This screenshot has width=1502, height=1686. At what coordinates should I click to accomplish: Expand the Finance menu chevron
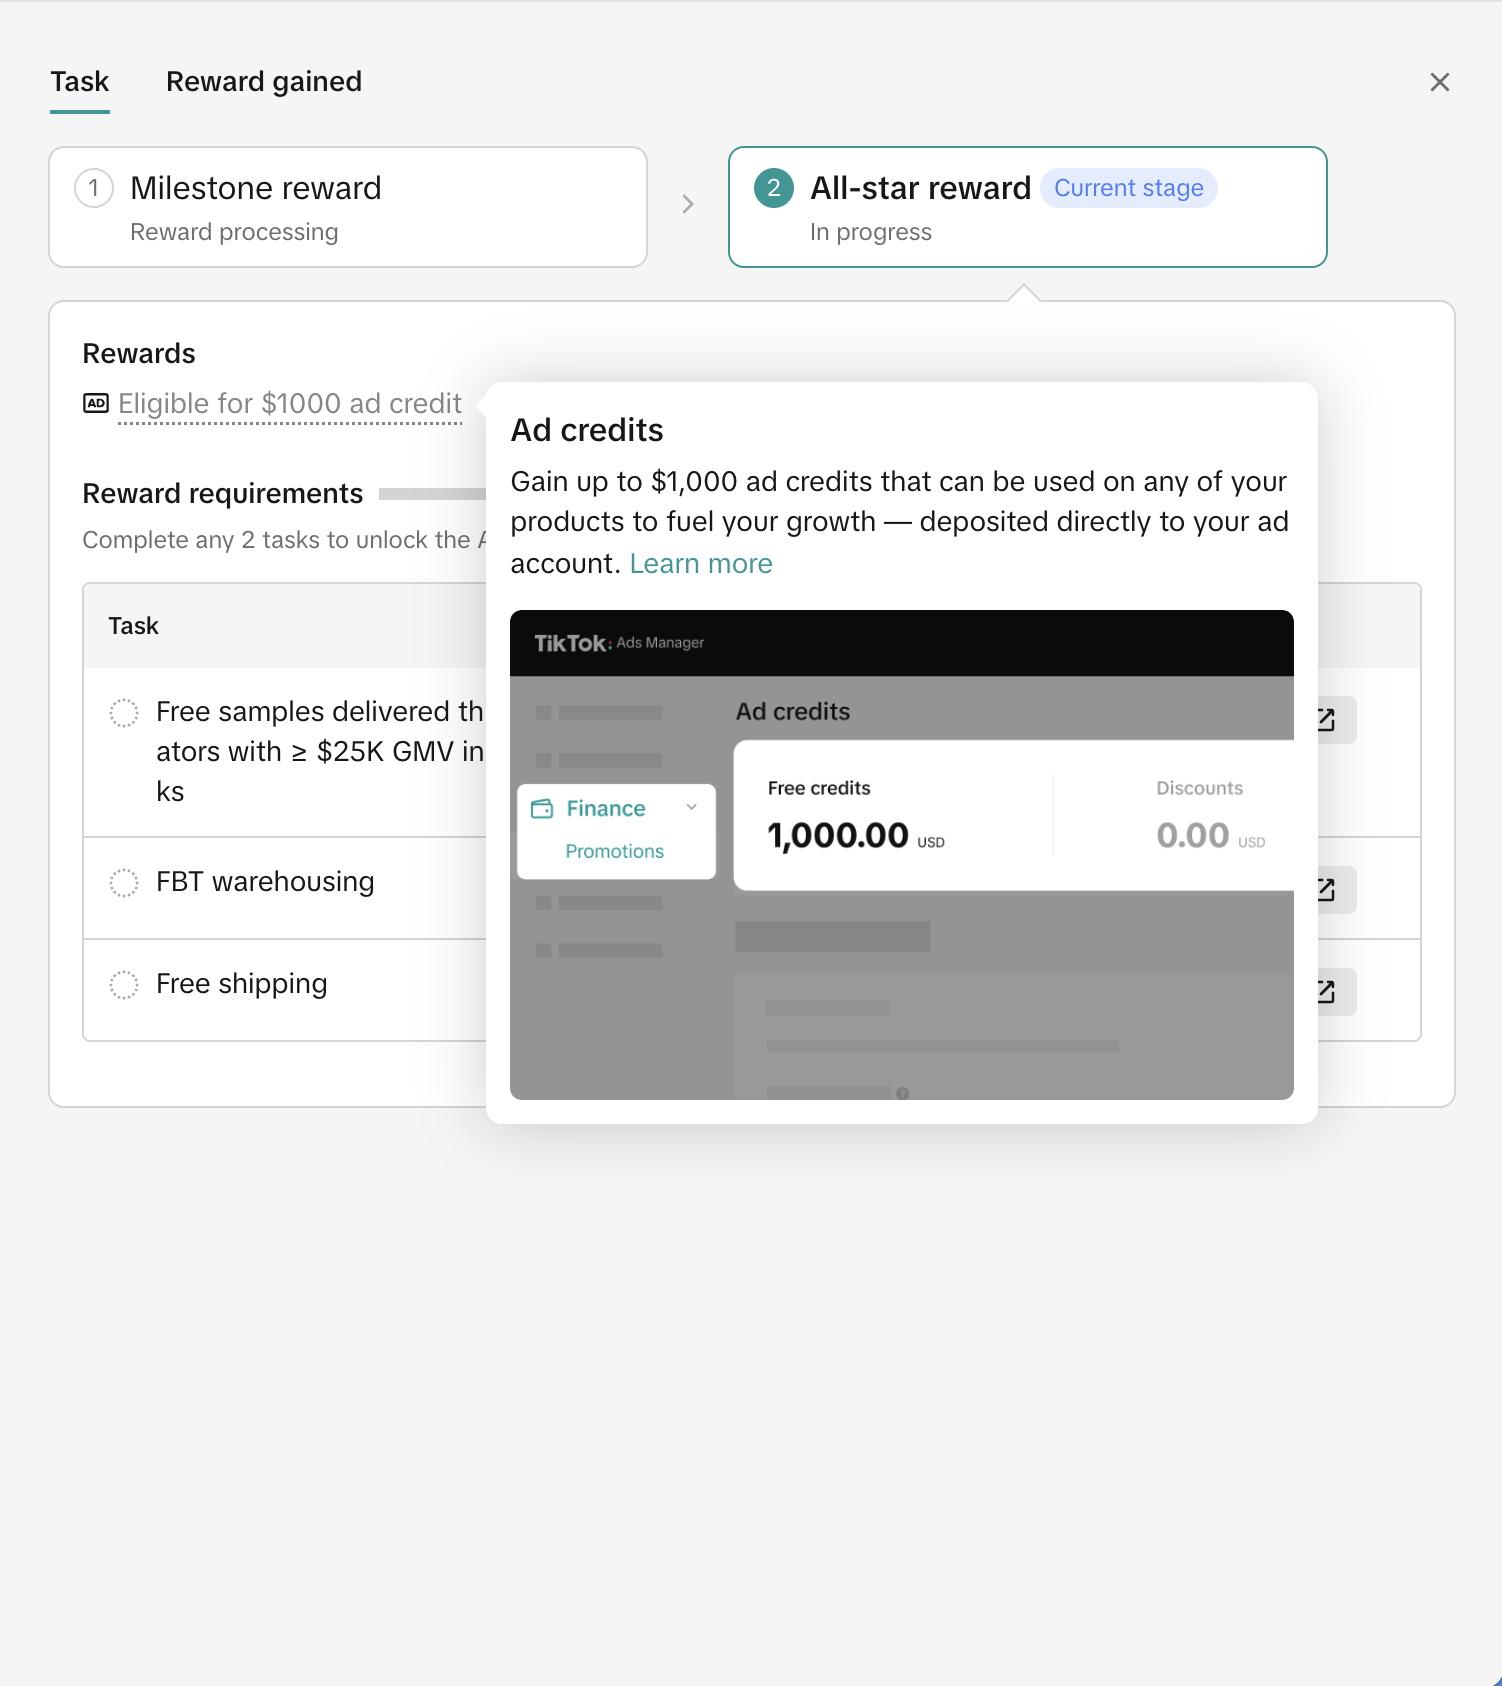click(x=691, y=807)
